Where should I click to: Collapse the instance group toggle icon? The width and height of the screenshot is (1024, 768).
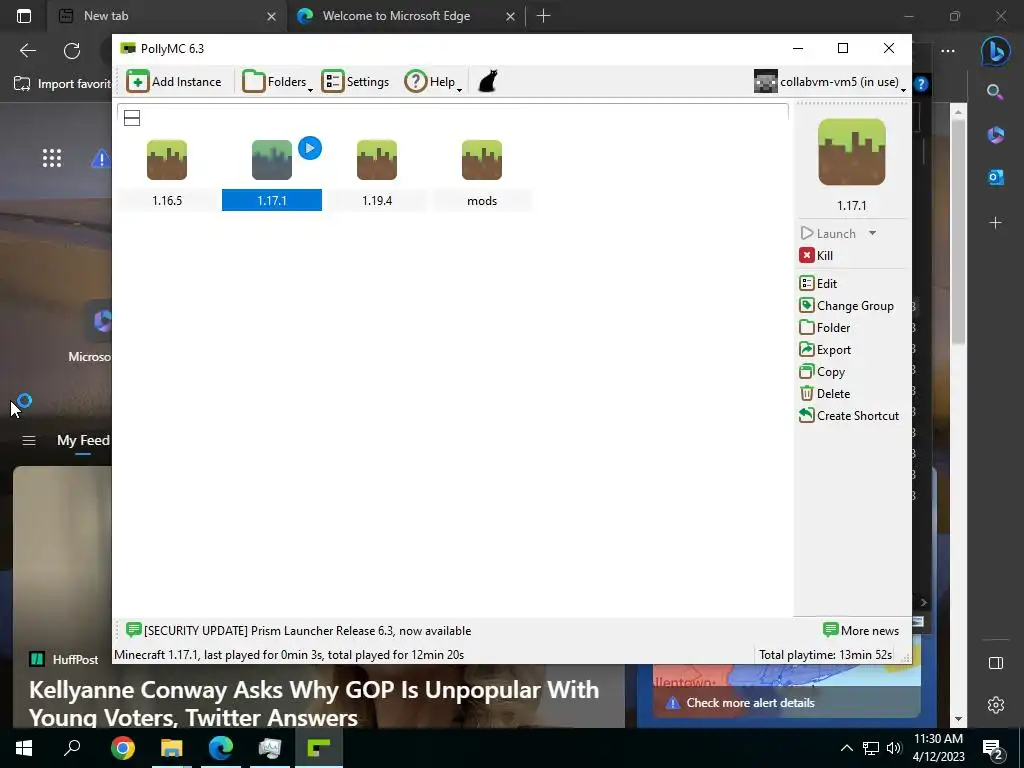[132, 118]
